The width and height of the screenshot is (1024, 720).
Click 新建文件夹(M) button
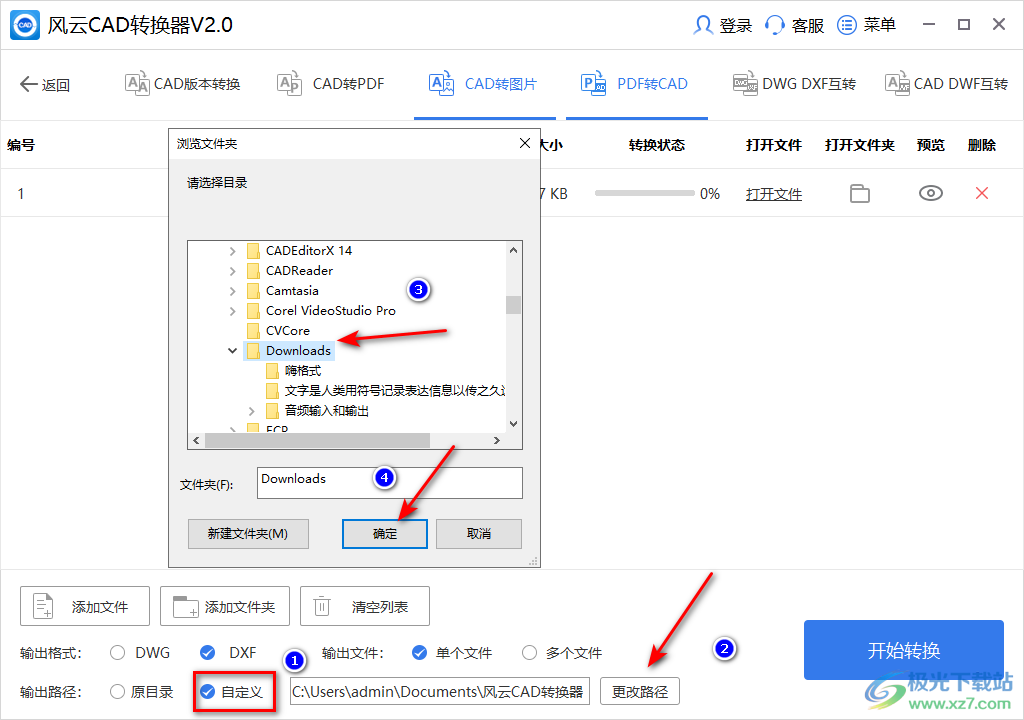(x=248, y=534)
